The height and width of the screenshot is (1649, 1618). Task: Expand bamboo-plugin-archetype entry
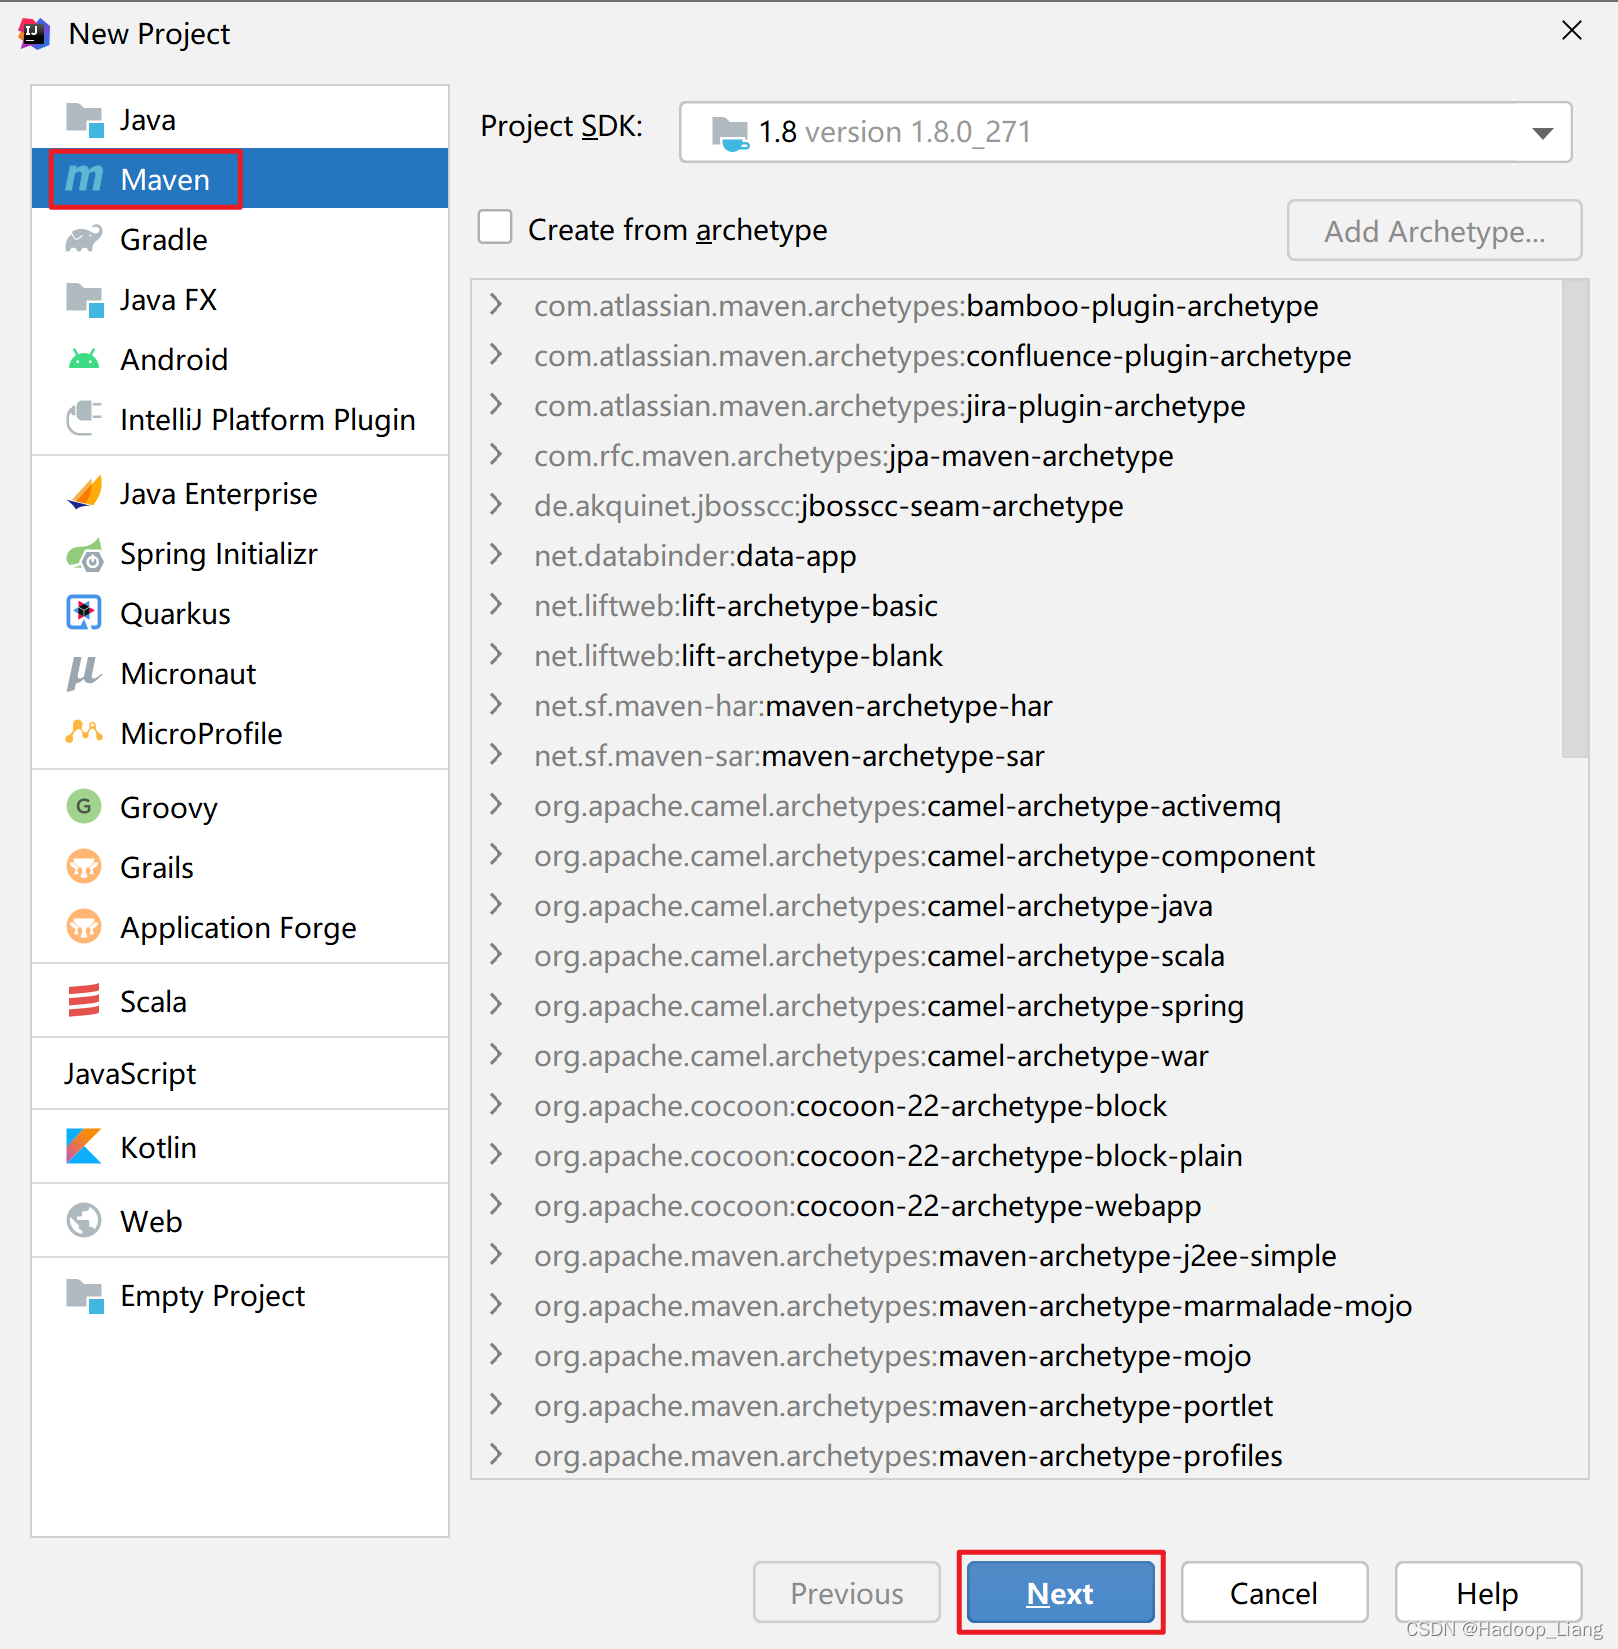pyautogui.click(x=496, y=304)
